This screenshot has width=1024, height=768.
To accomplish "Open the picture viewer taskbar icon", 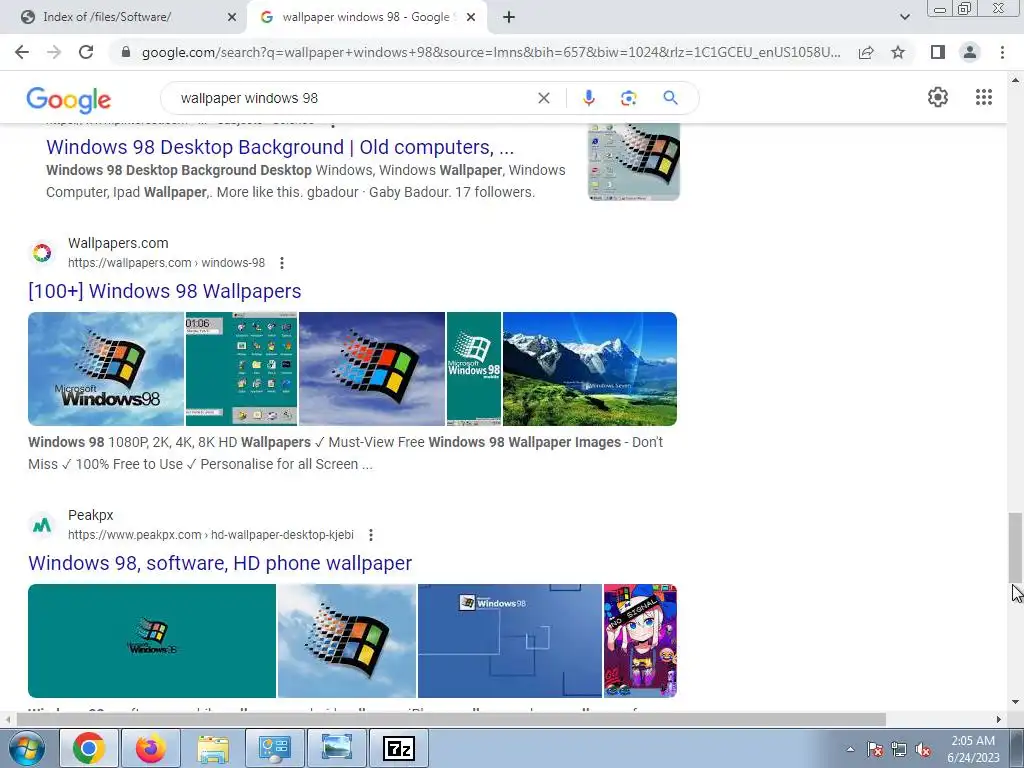I will tap(337, 748).
